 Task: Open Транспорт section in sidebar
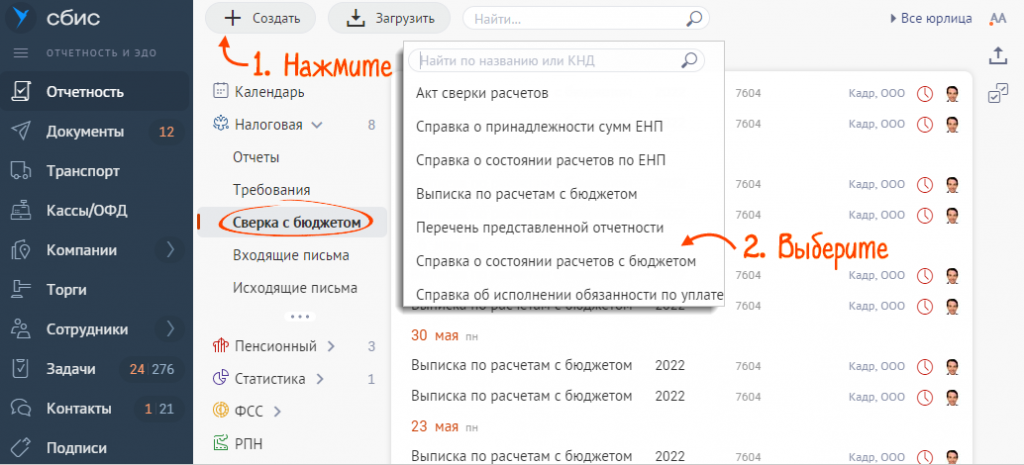(x=83, y=171)
